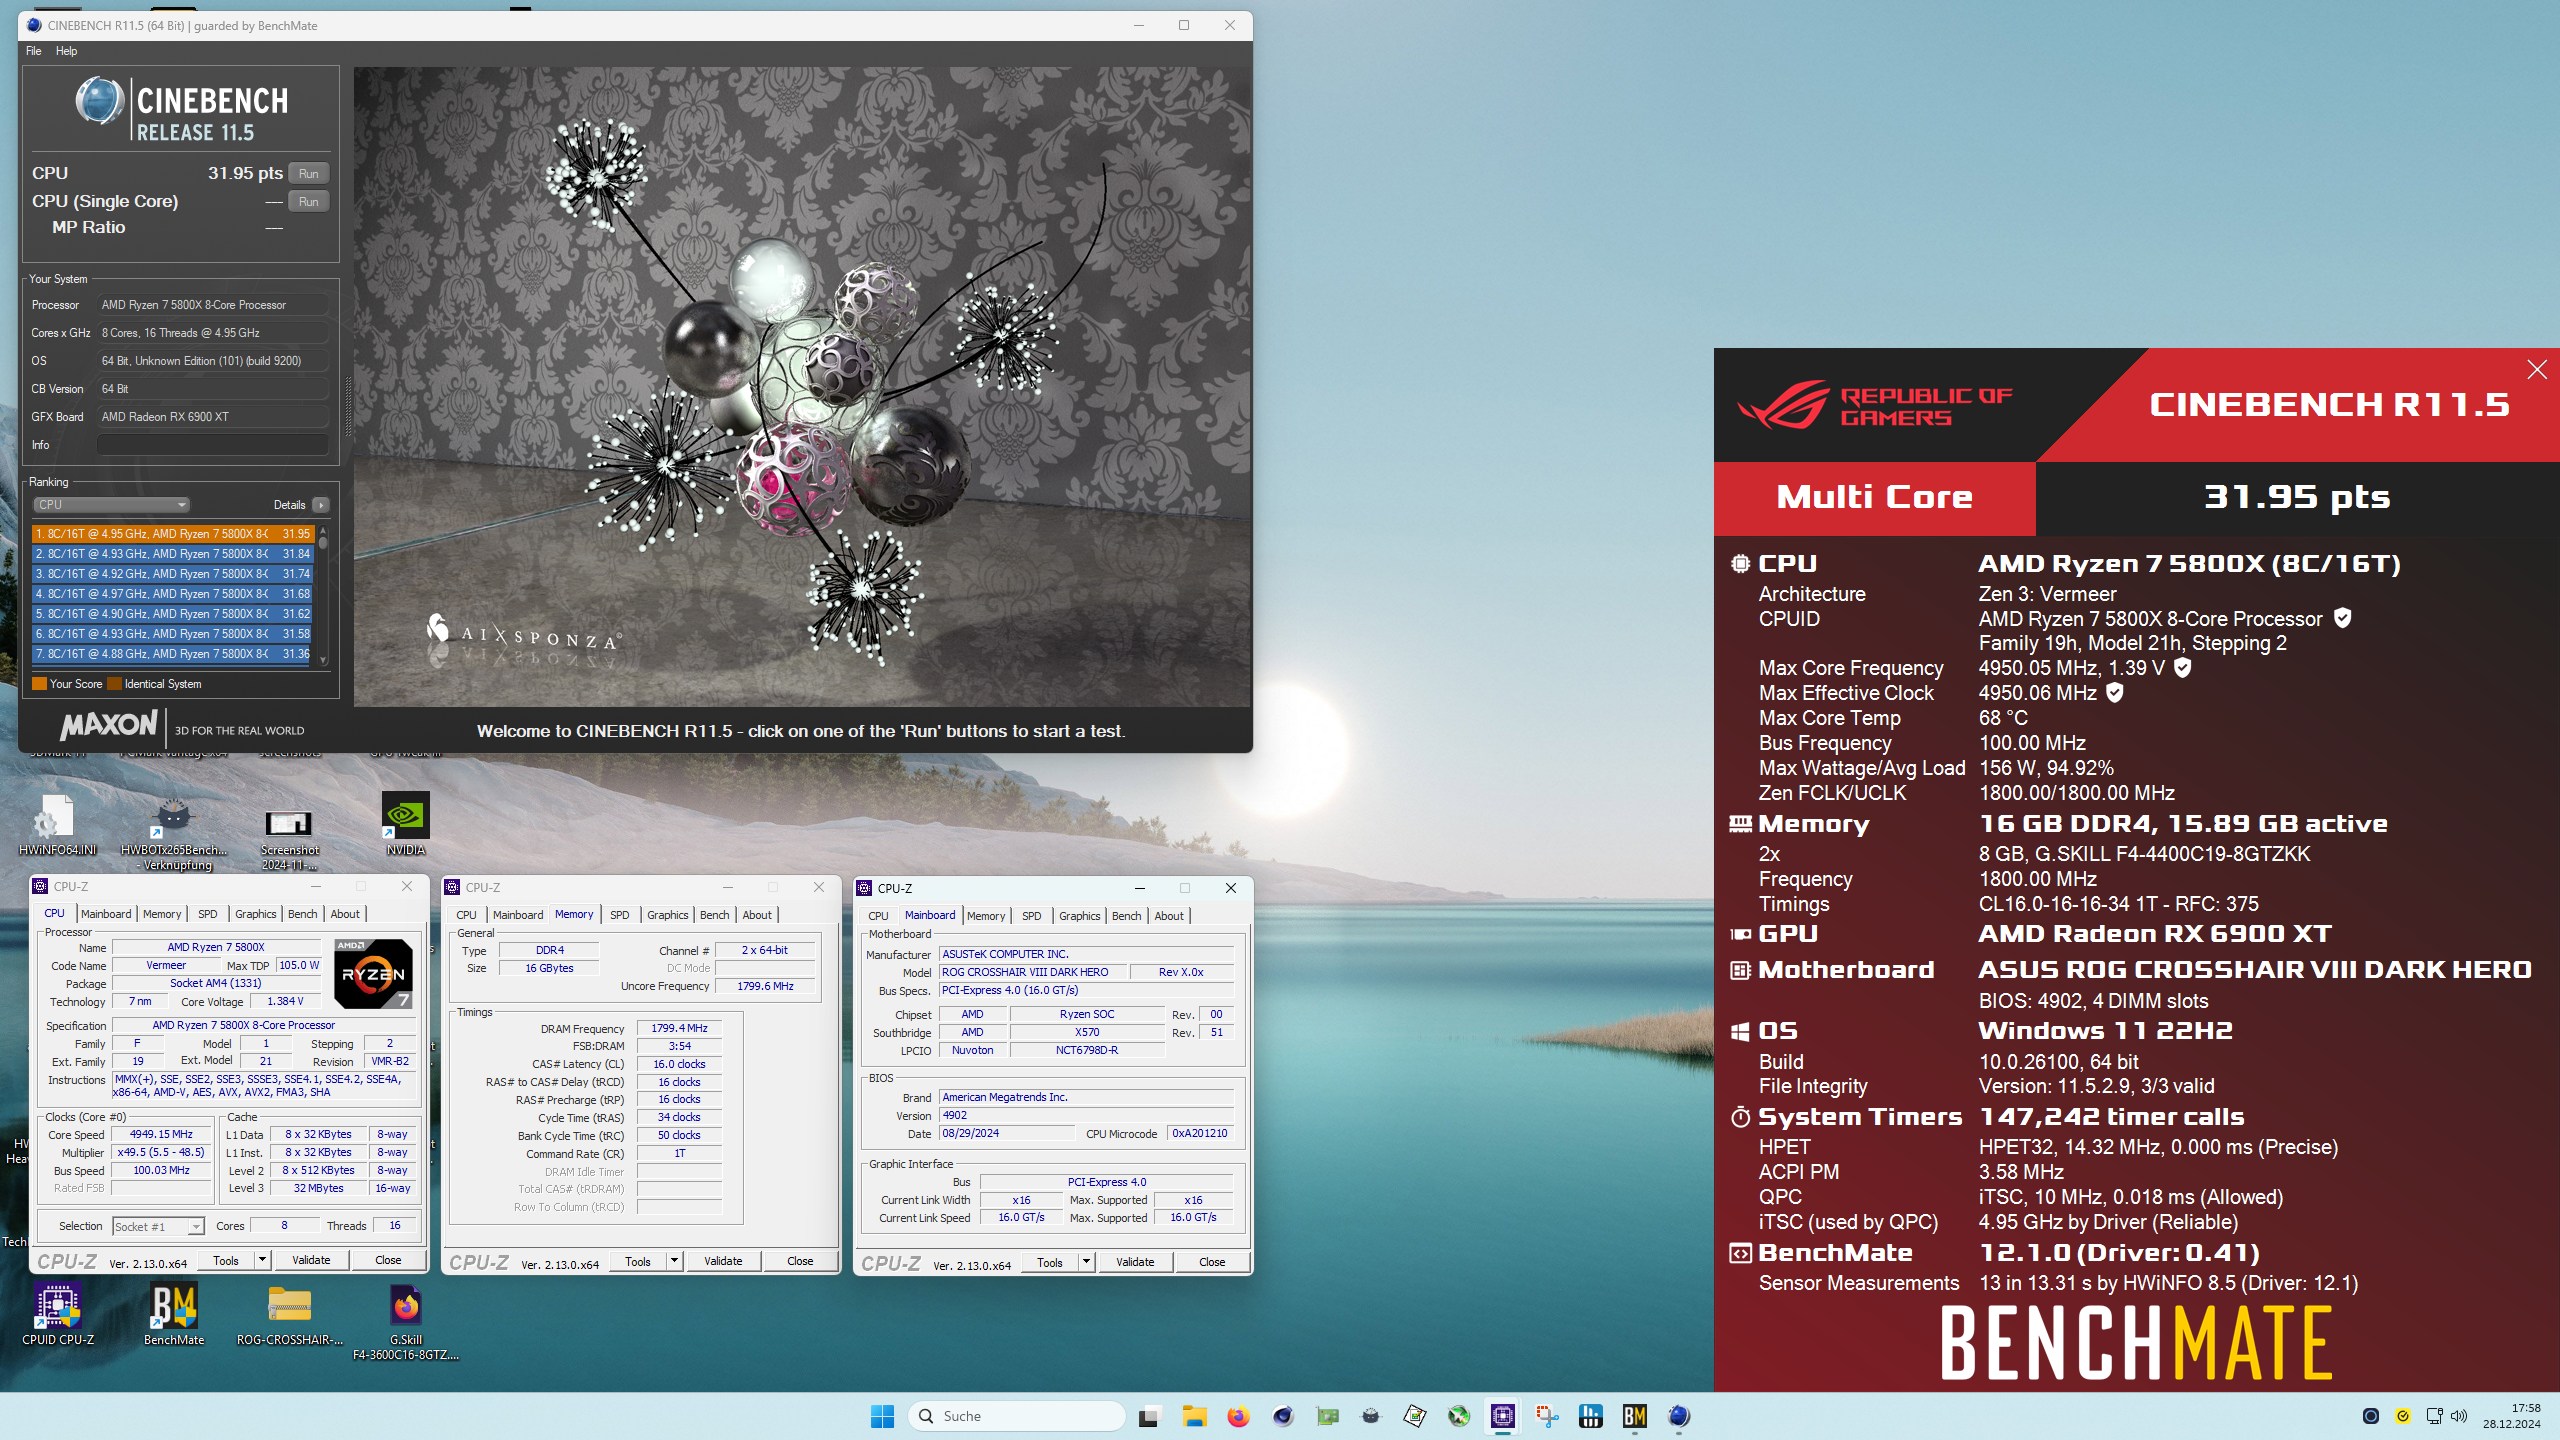The height and width of the screenshot is (1440, 2560).
Task: Click the green circuit board taskbar icon
Action: click(1327, 1416)
